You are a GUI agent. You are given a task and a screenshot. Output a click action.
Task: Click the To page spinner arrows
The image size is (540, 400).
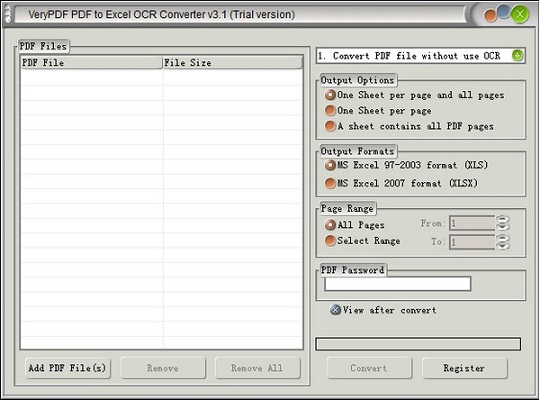point(503,242)
